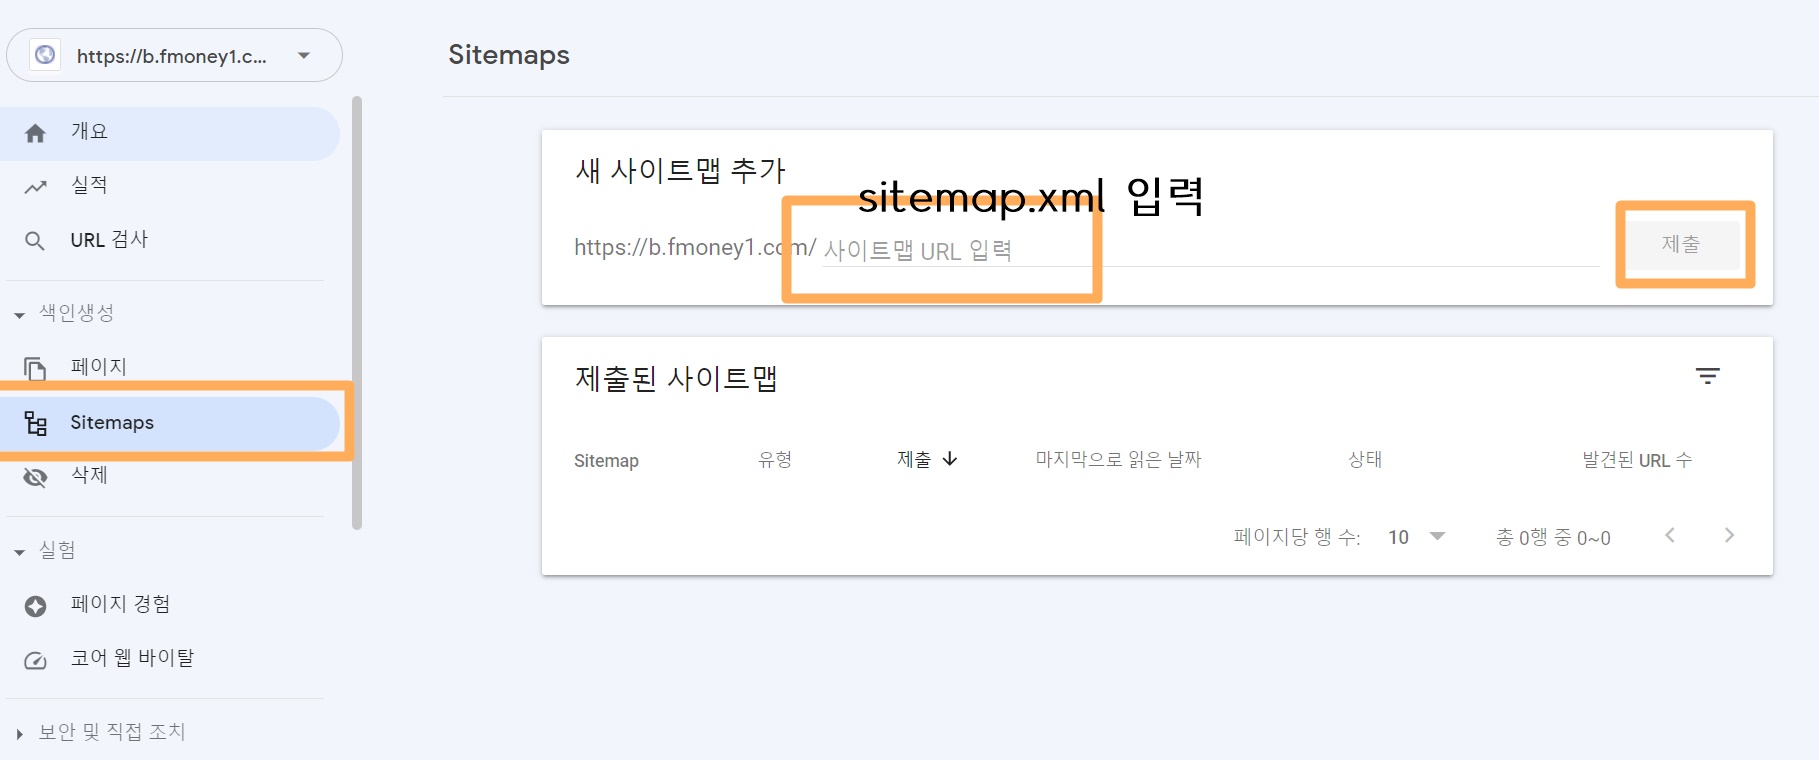Sort by the 상태 column header
This screenshot has height=760, width=1819.
pos(1365,460)
